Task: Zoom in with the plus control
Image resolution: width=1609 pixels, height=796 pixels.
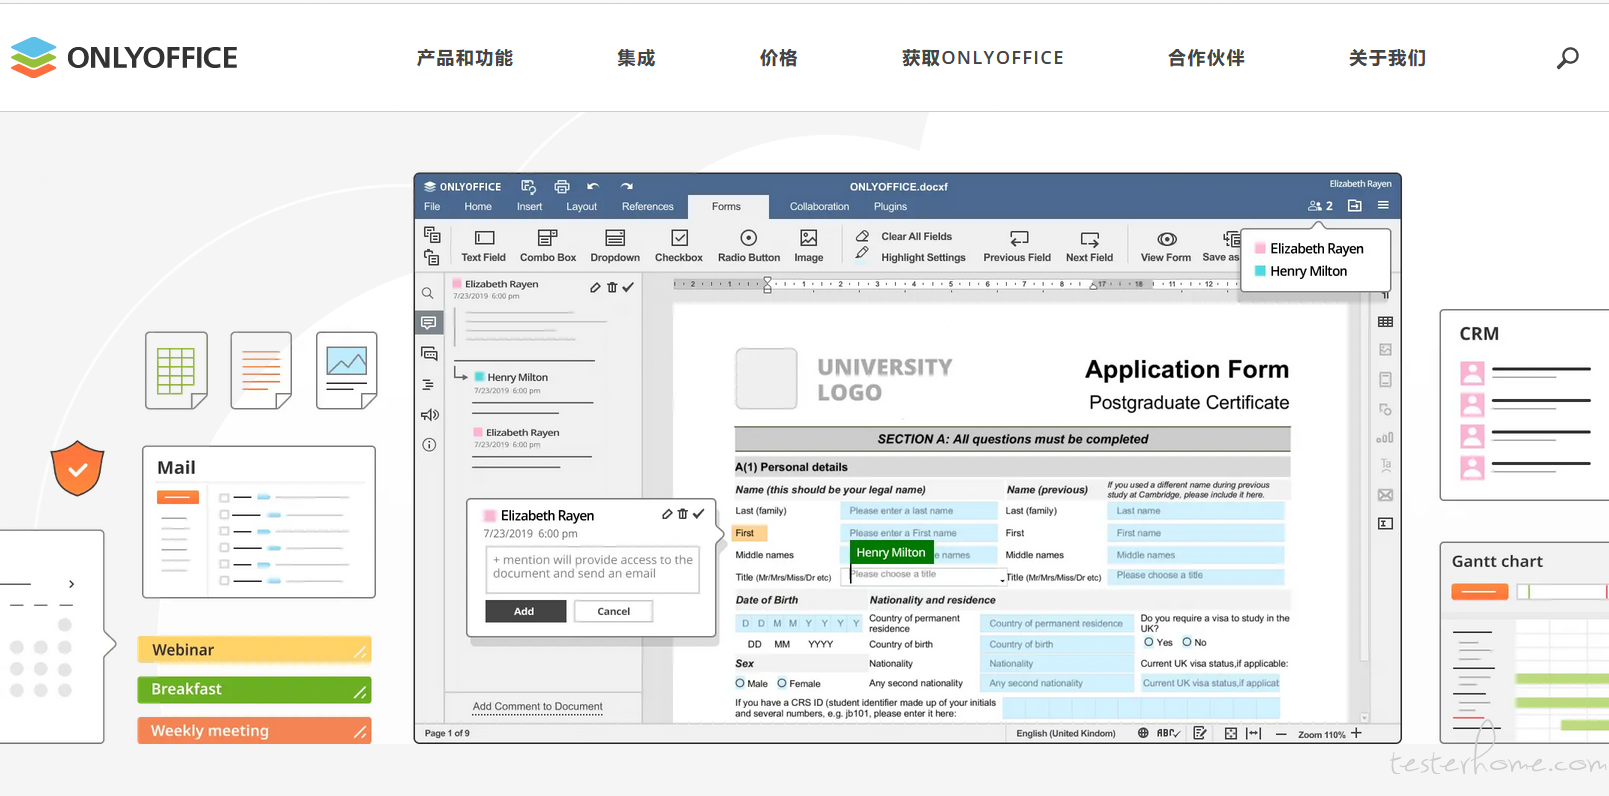Action: (x=1357, y=733)
